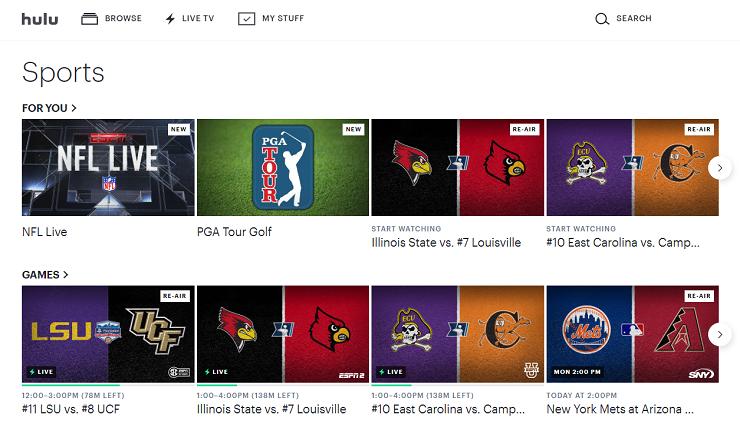Click the Search magnifier icon
This screenshot has height=431, width=740.
click(x=602, y=19)
